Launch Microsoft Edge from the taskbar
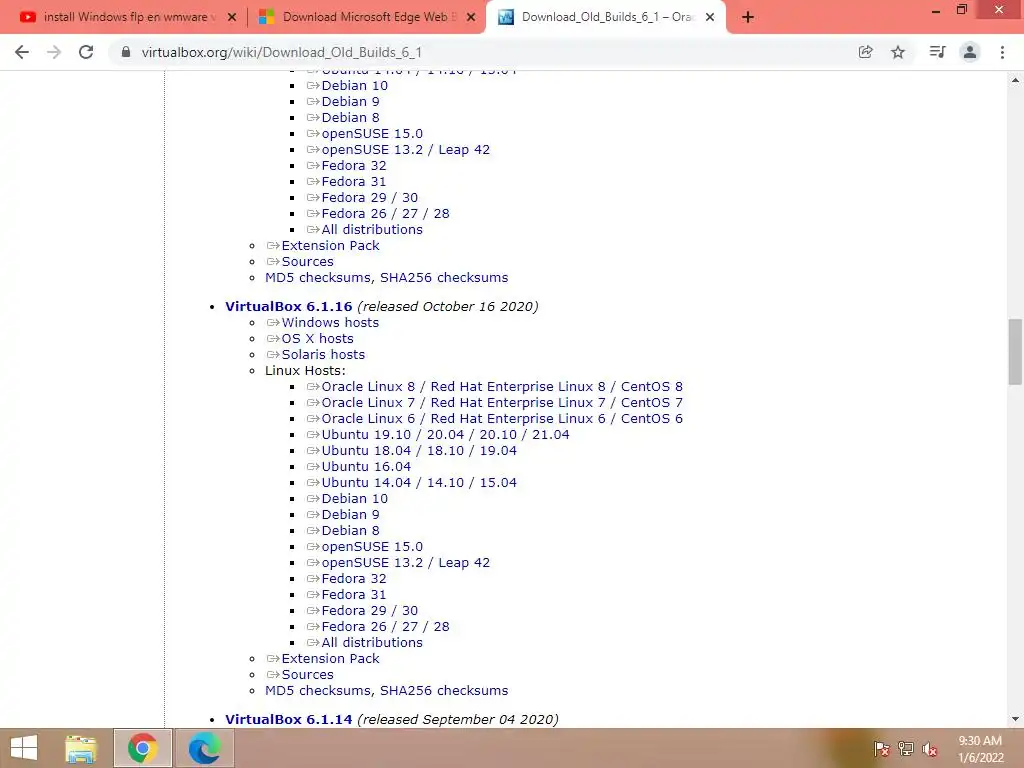Screen dimensions: 1024x768 (204, 748)
